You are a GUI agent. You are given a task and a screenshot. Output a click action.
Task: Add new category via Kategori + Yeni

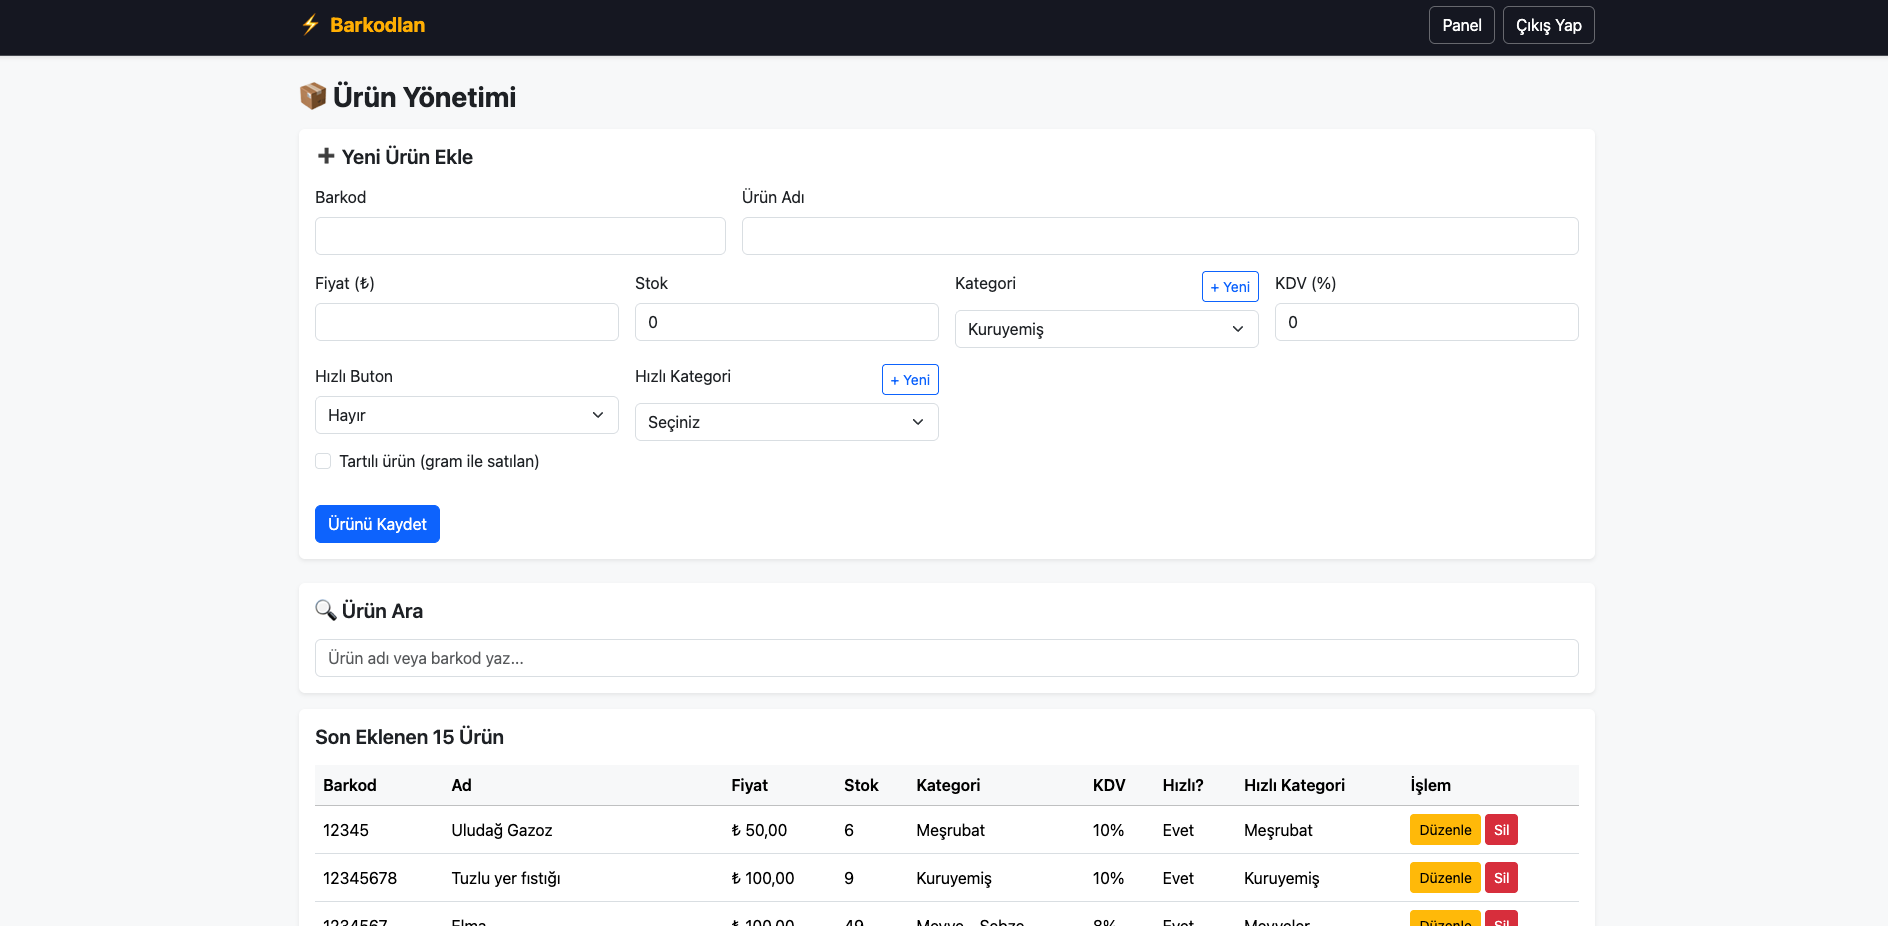[1229, 287]
